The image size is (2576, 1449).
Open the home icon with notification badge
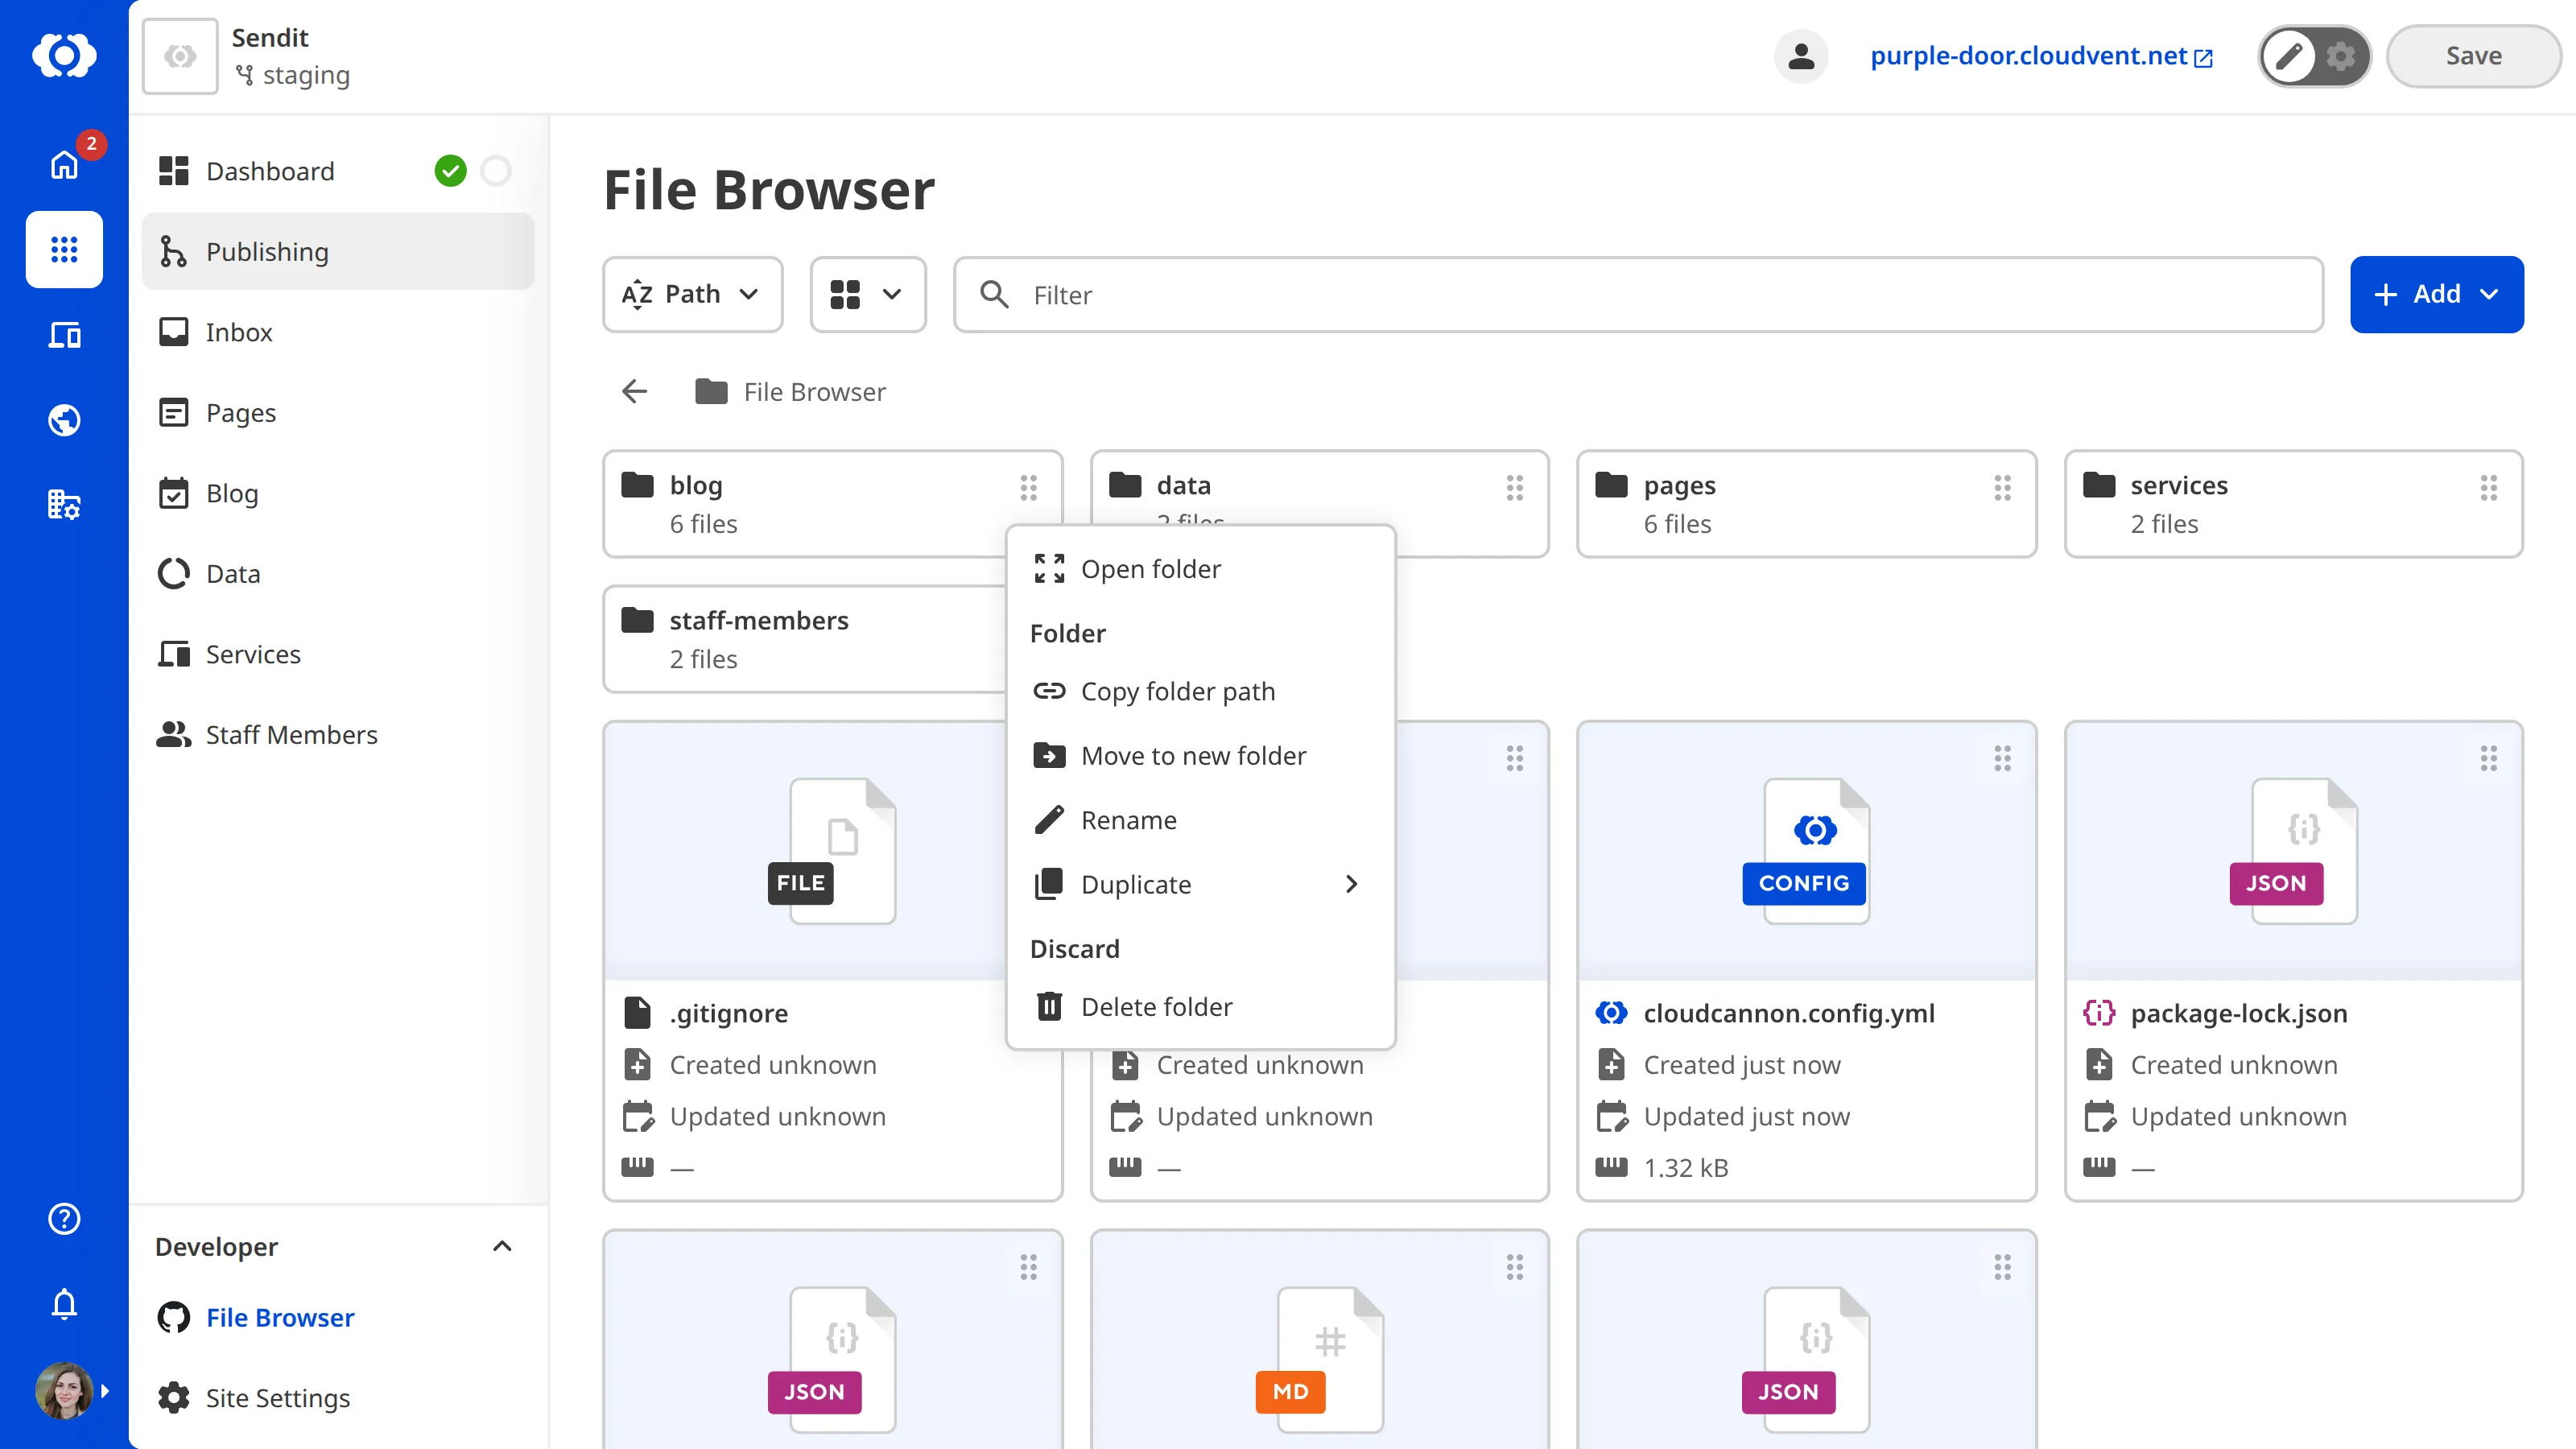pos(64,164)
